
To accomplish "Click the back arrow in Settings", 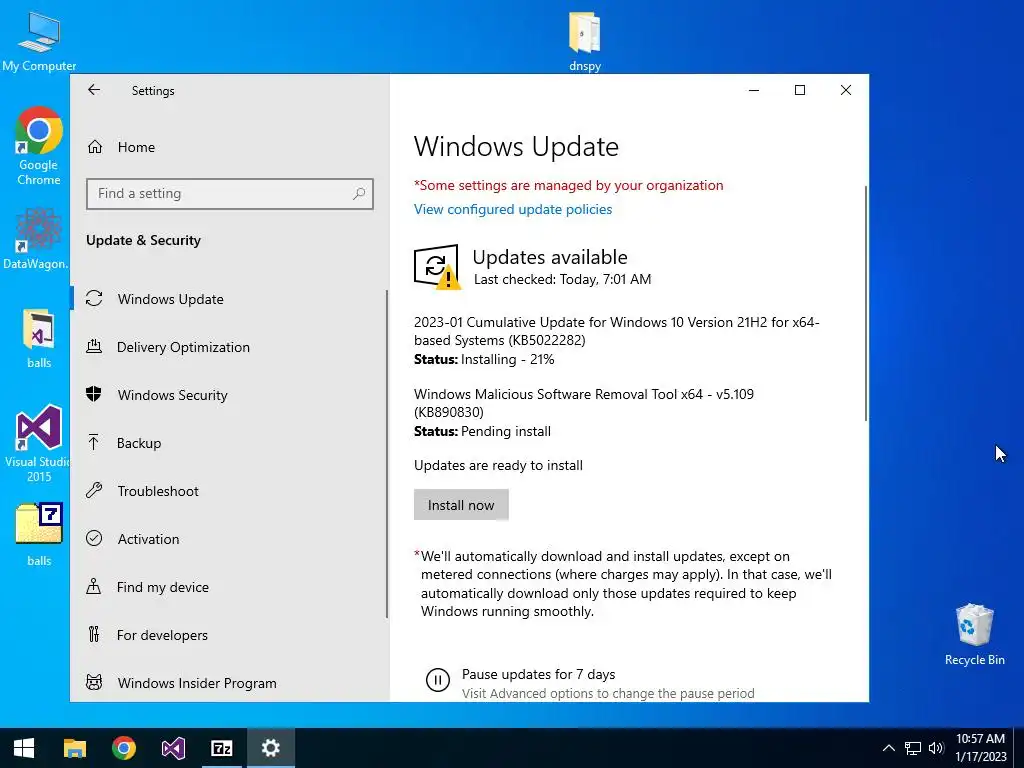I will [x=94, y=90].
